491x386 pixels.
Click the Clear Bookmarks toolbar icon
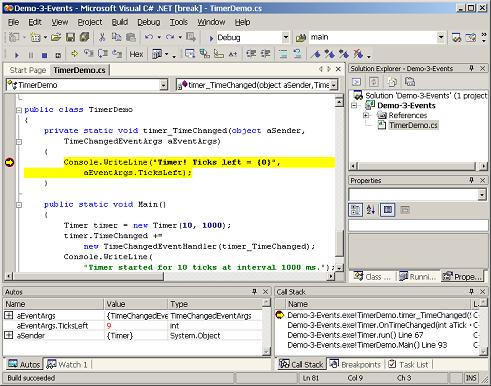tap(358, 54)
